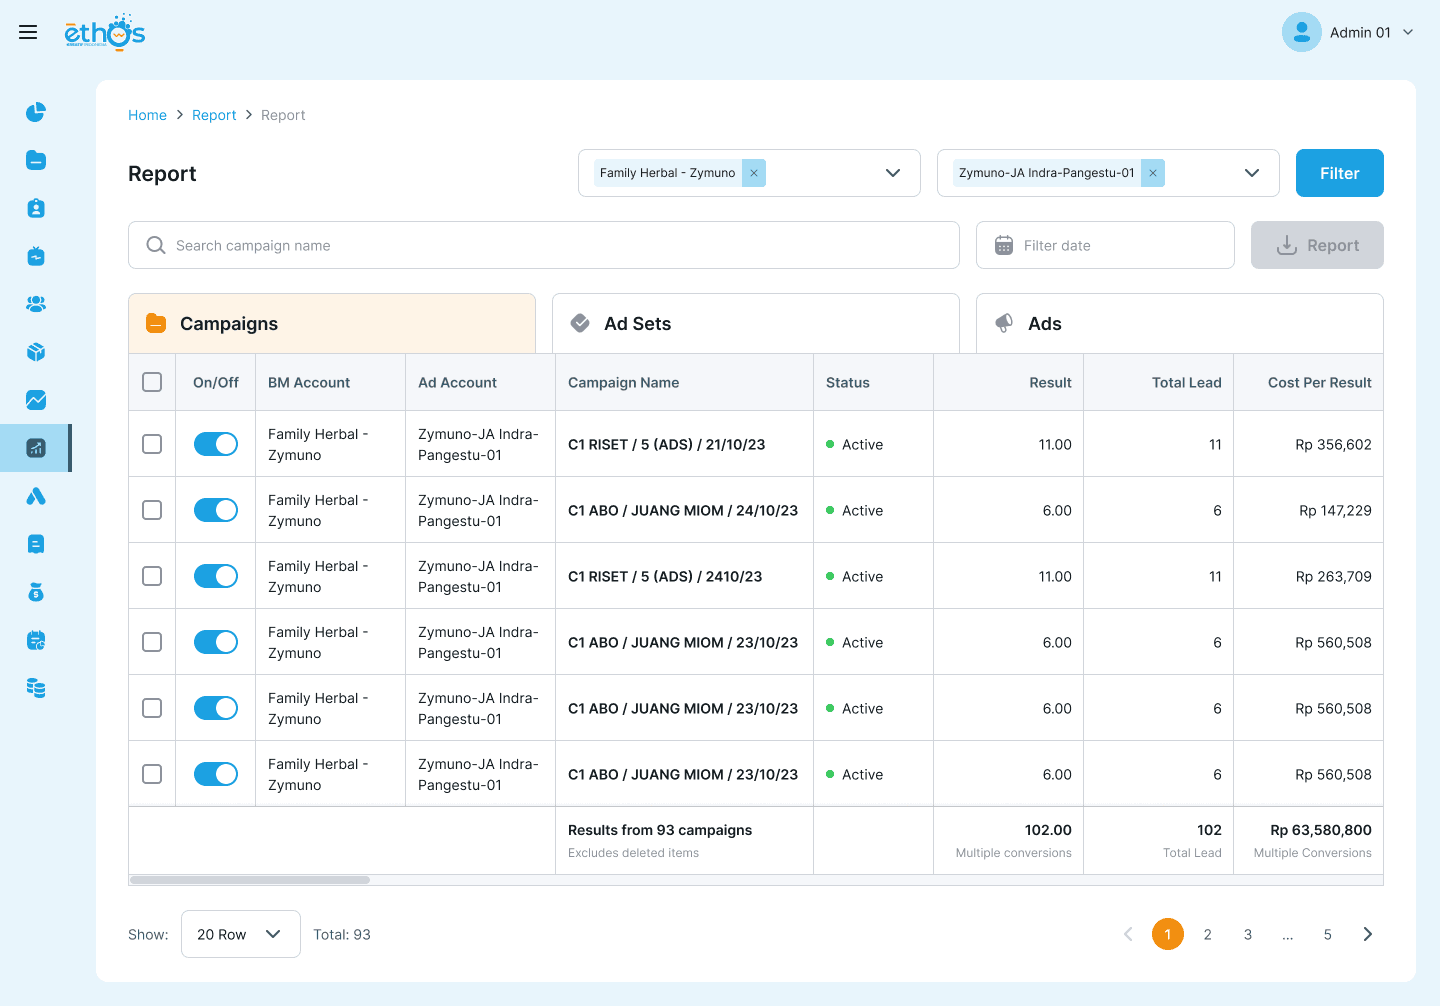Toggle off campaign C1 ABO / JUANG MIOM / 24/10/23

point(216,510)
